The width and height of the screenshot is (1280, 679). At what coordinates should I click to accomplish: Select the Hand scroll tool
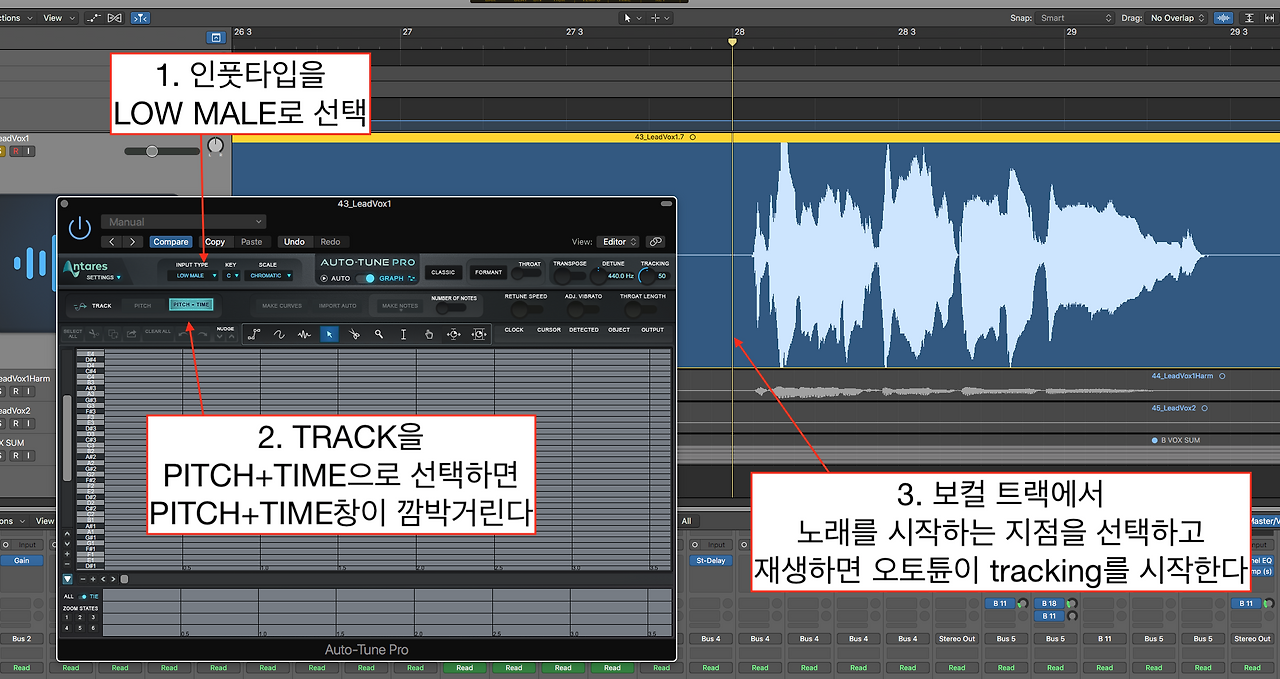429,334
